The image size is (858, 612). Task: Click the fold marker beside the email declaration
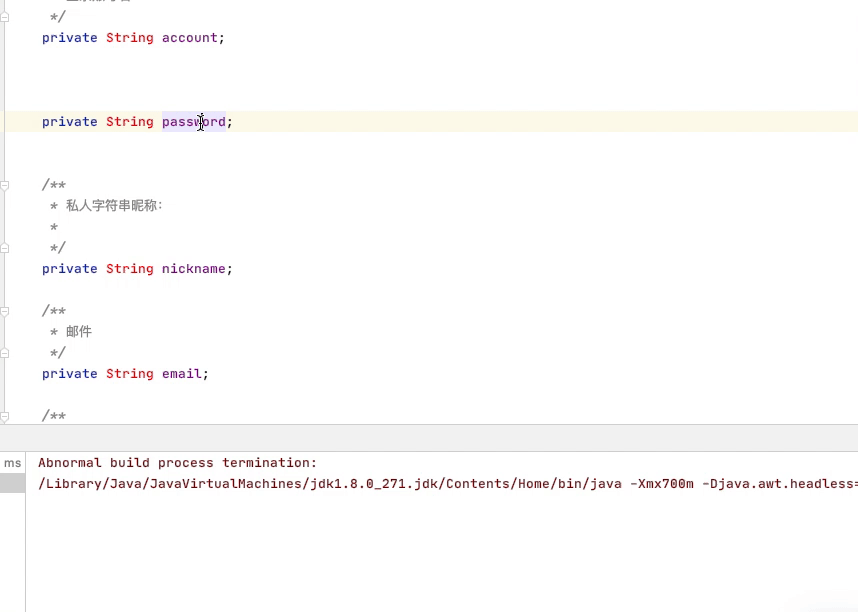point(4,352)
